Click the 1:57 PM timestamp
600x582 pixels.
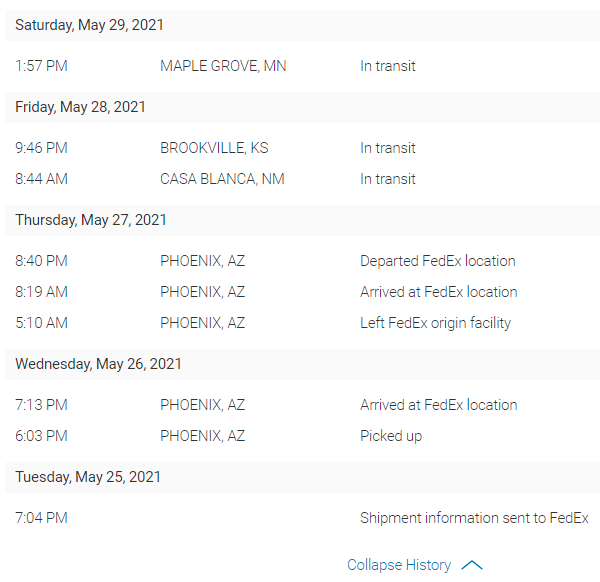[41, 66]
